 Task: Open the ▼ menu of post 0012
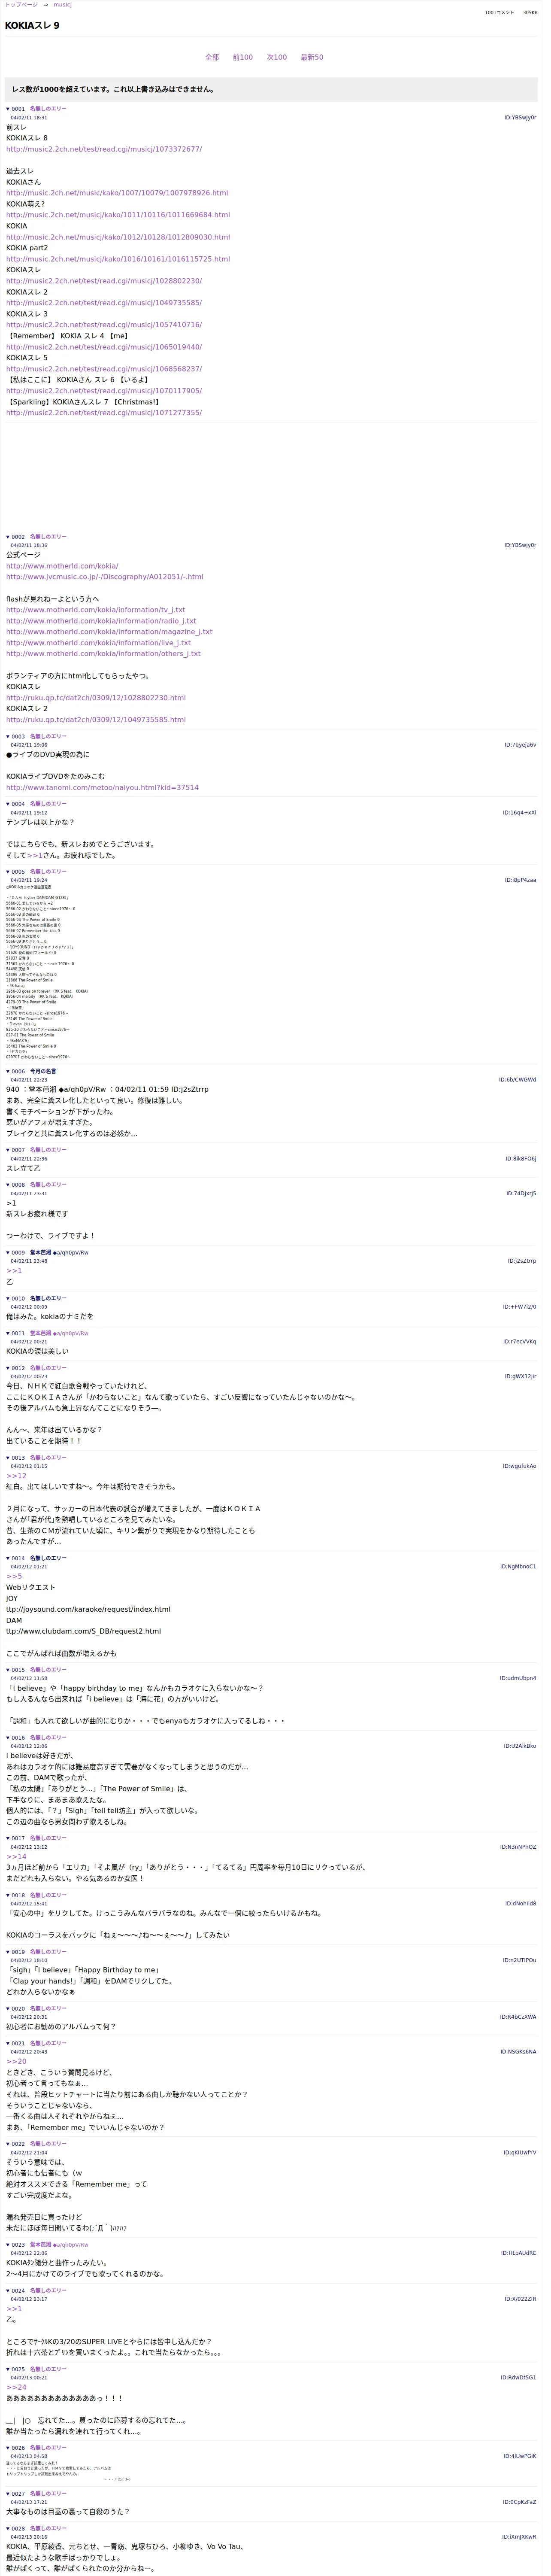coord(8,1368)
